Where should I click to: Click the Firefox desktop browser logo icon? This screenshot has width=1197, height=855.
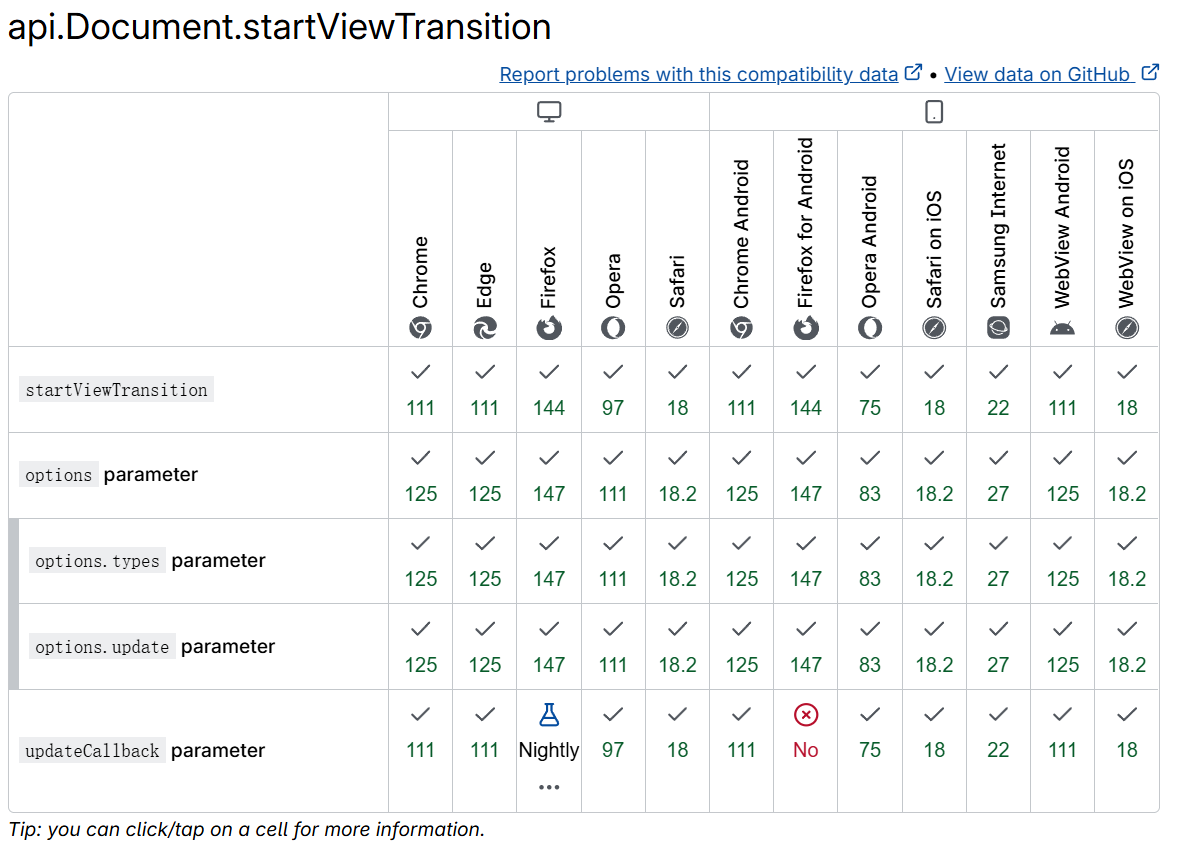549,327
